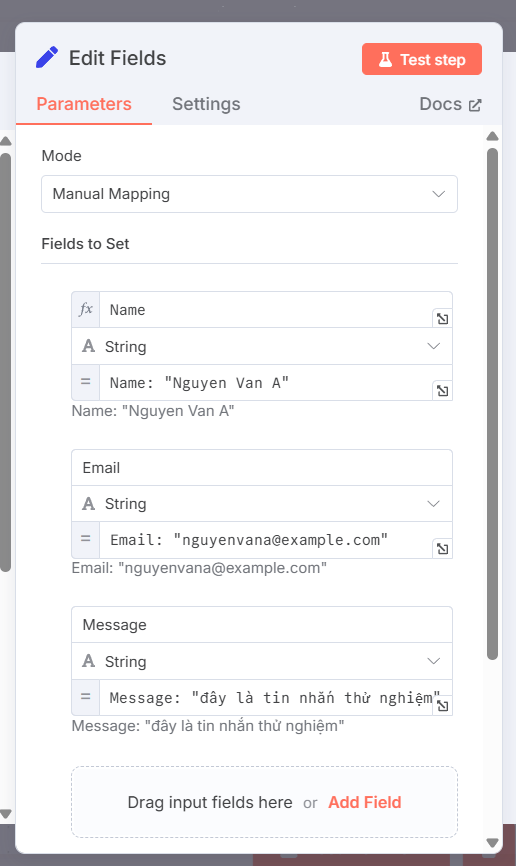Click the Email field name input

[262, 467]
